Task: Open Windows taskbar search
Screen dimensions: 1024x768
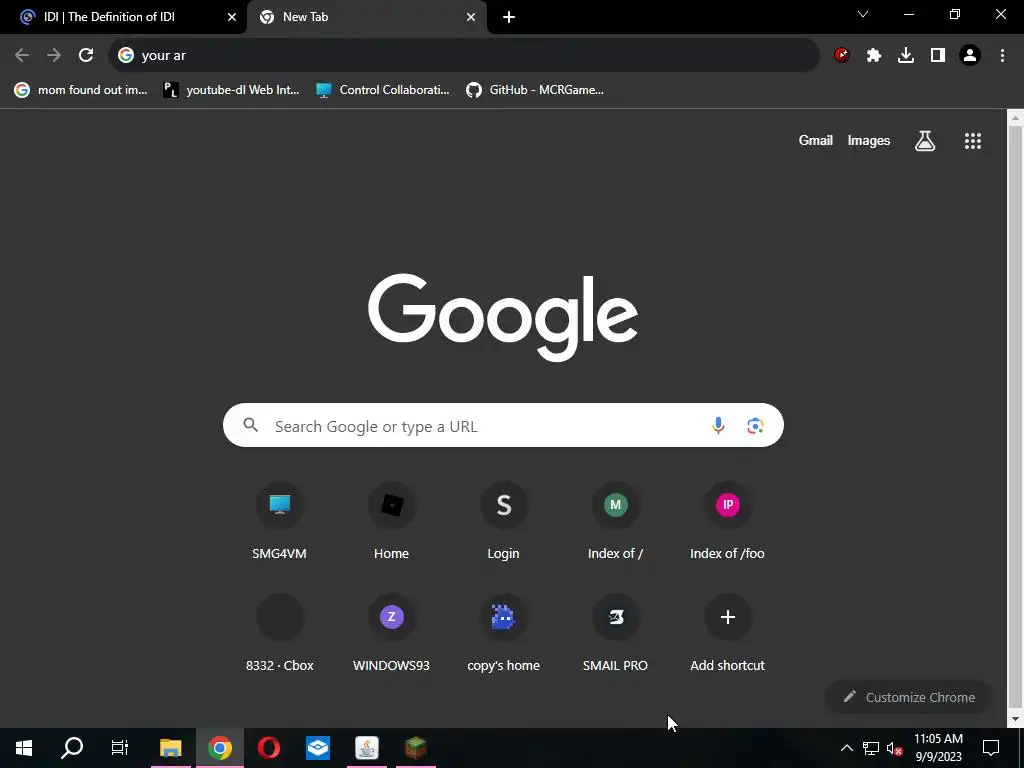Action: click(72, 748)
